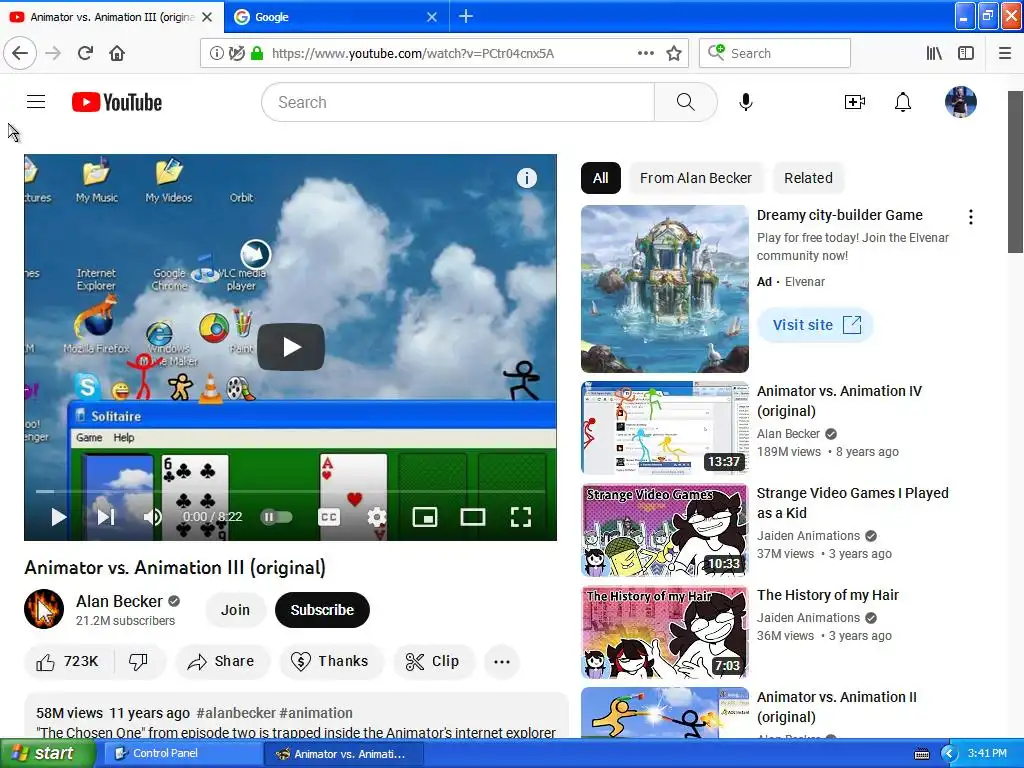
Task: Start voice search with the microphone
Action: [746, 102]
